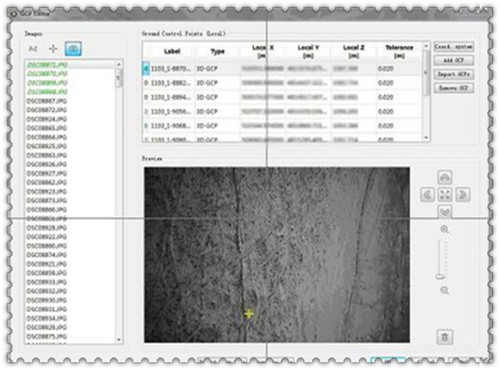This screenshot has height=370, width=500.
Task: Click the image list scrollbar down arrow
Action: click(119, 340)
